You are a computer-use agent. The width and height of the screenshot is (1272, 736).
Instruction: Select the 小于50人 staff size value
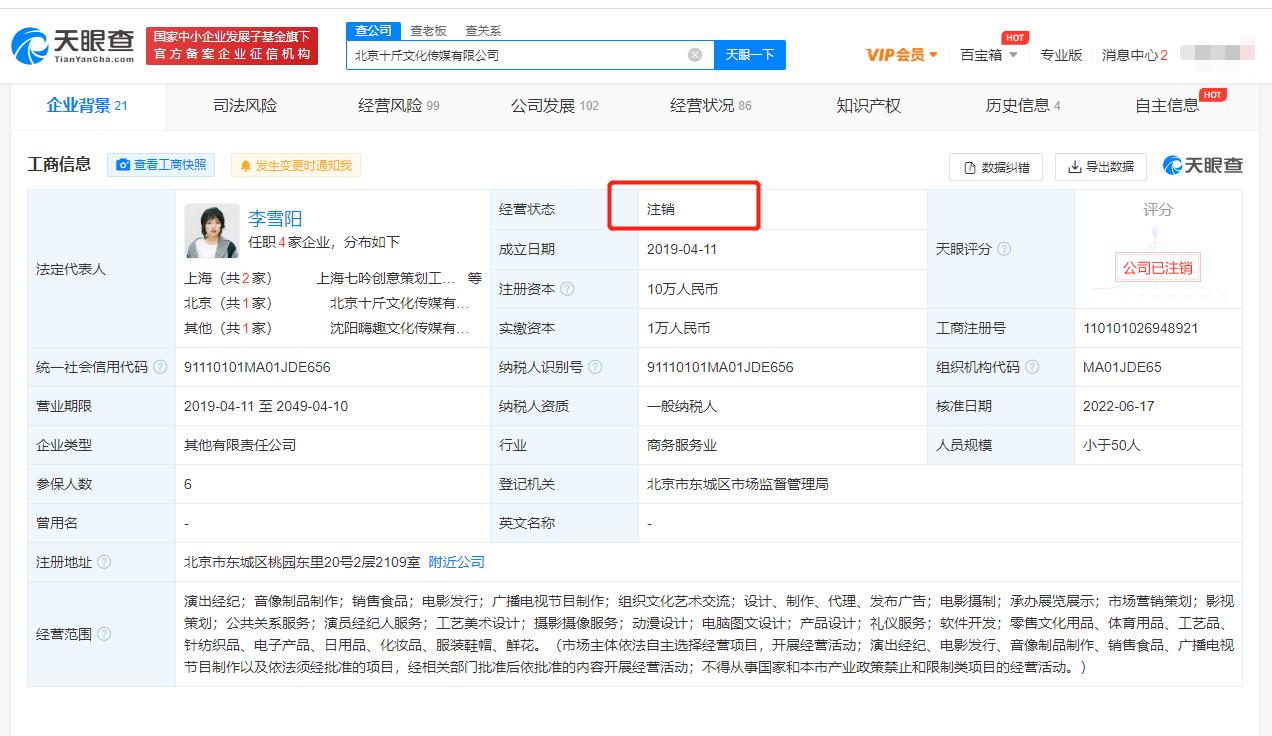click(1112, 445)
